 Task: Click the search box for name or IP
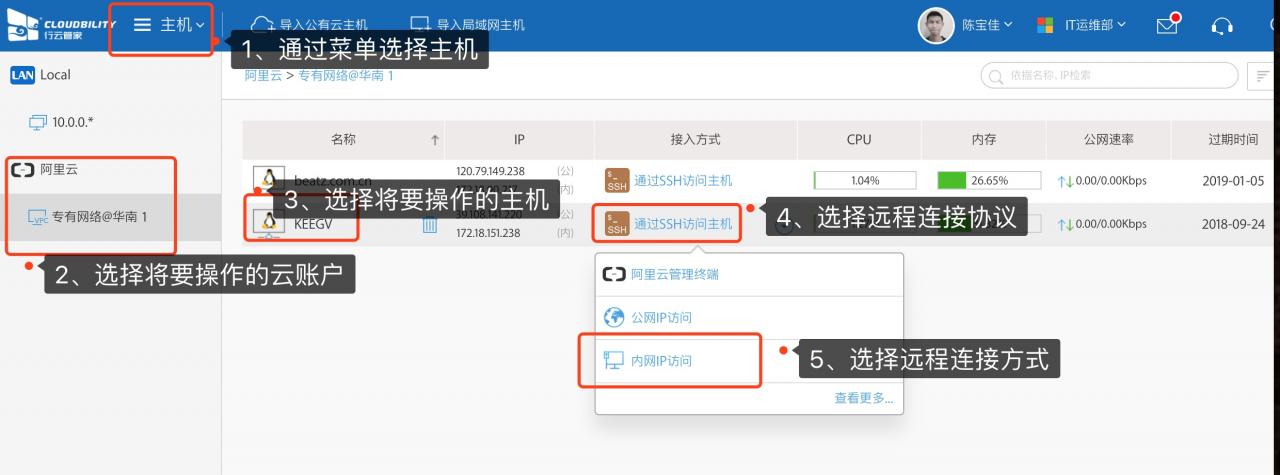[x=1110, y=75]
